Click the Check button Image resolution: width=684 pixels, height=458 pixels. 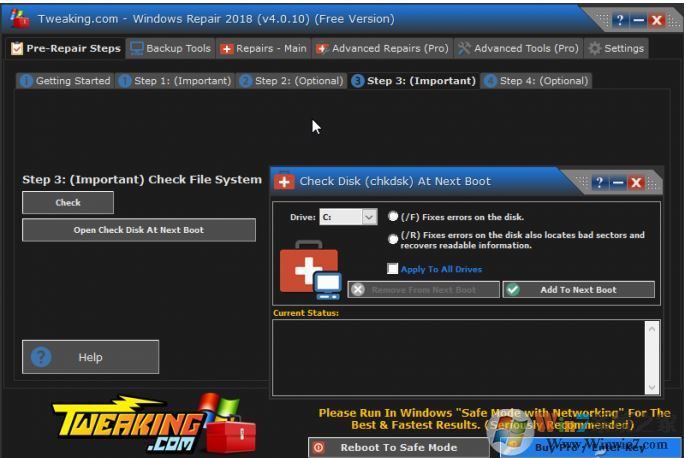(x=68, y=202)
